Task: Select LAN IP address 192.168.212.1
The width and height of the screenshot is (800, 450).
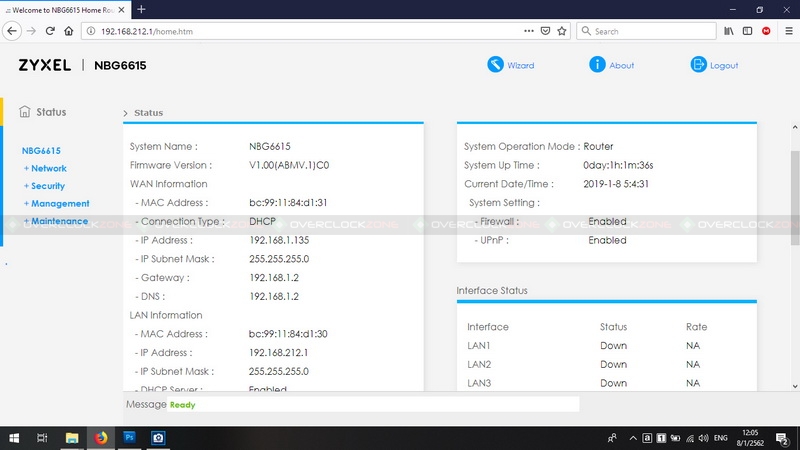Action: pos(279,353)
